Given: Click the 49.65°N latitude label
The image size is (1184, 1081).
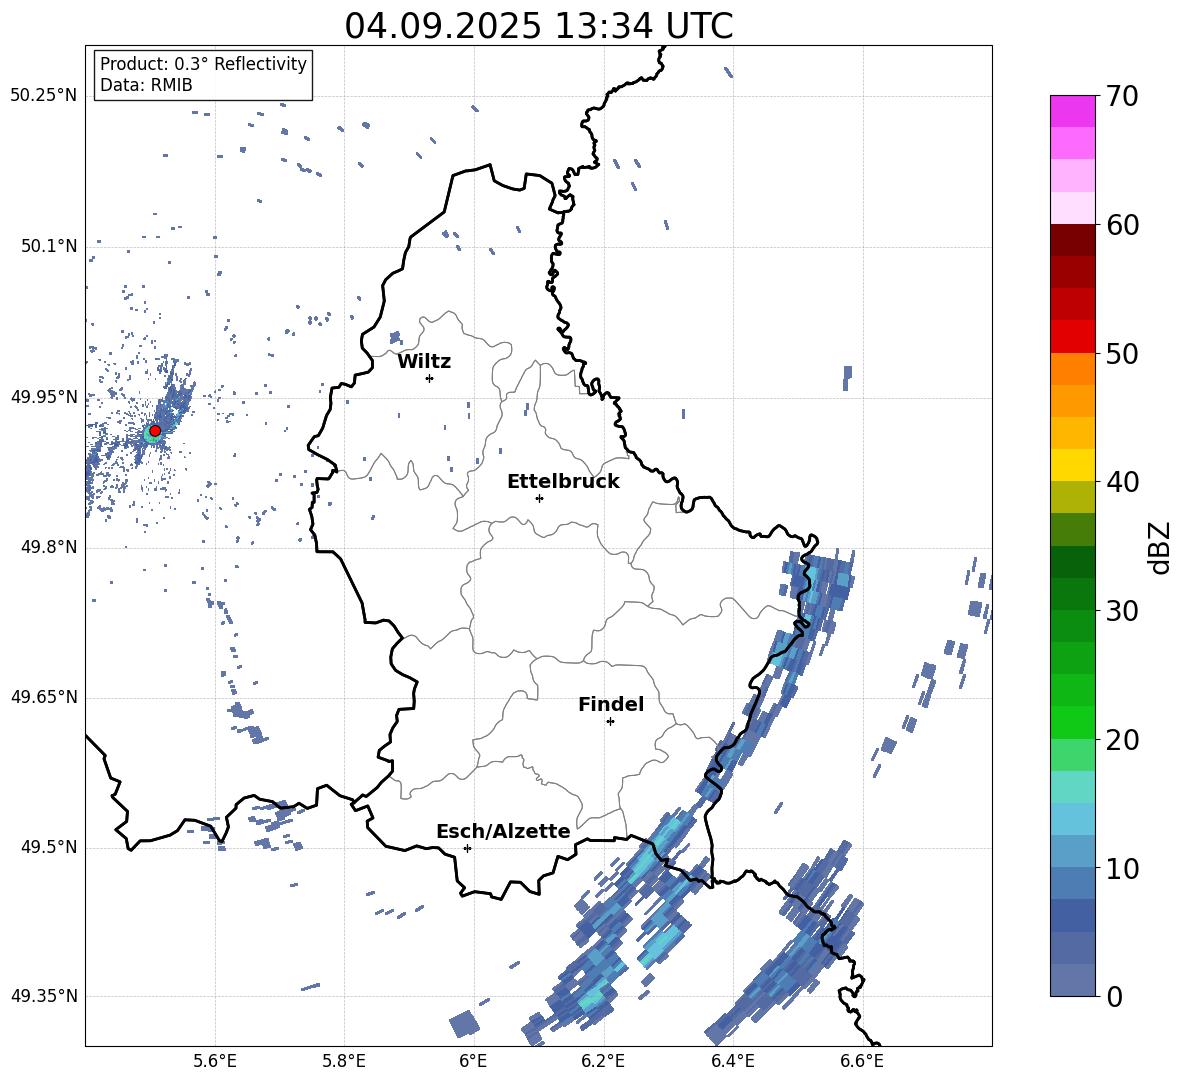Looking at the screenshot, I should (44, 697).
